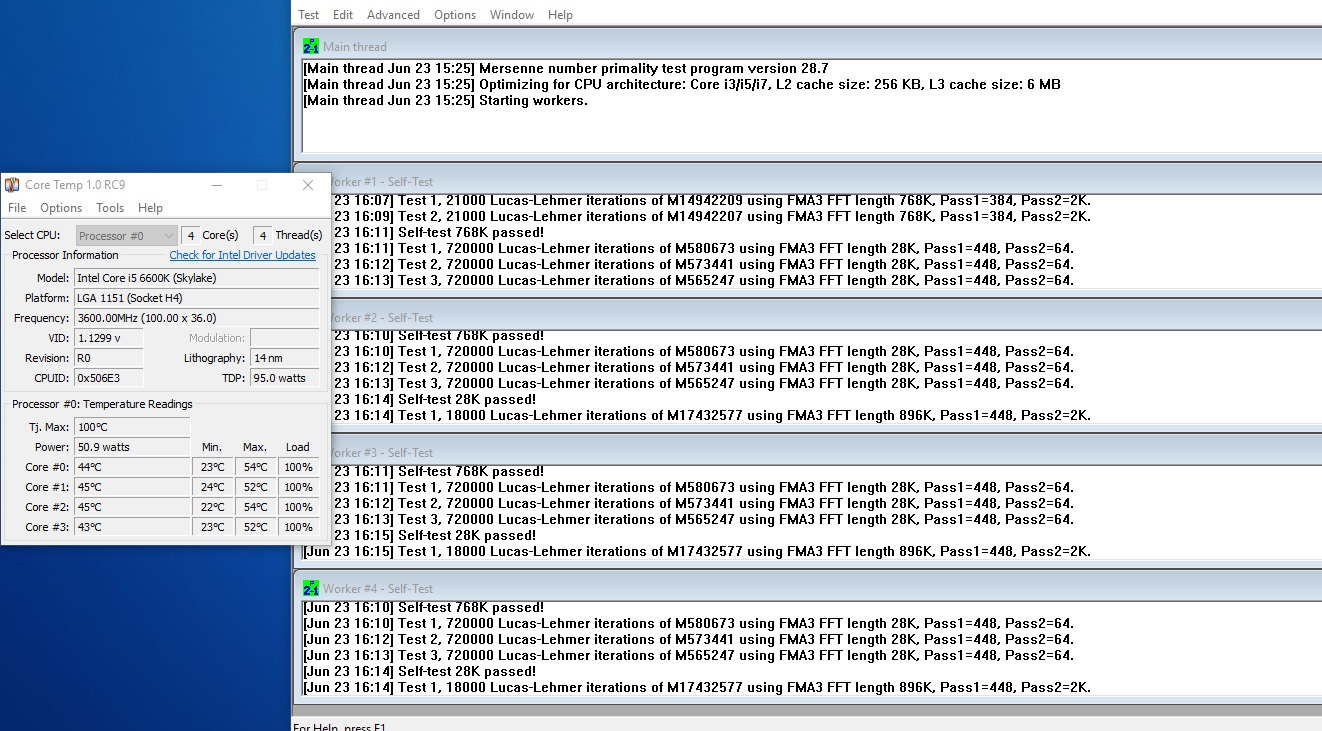Expand the Select CPU Processor #0 dropdown
1322x731 pixels.
127,236
